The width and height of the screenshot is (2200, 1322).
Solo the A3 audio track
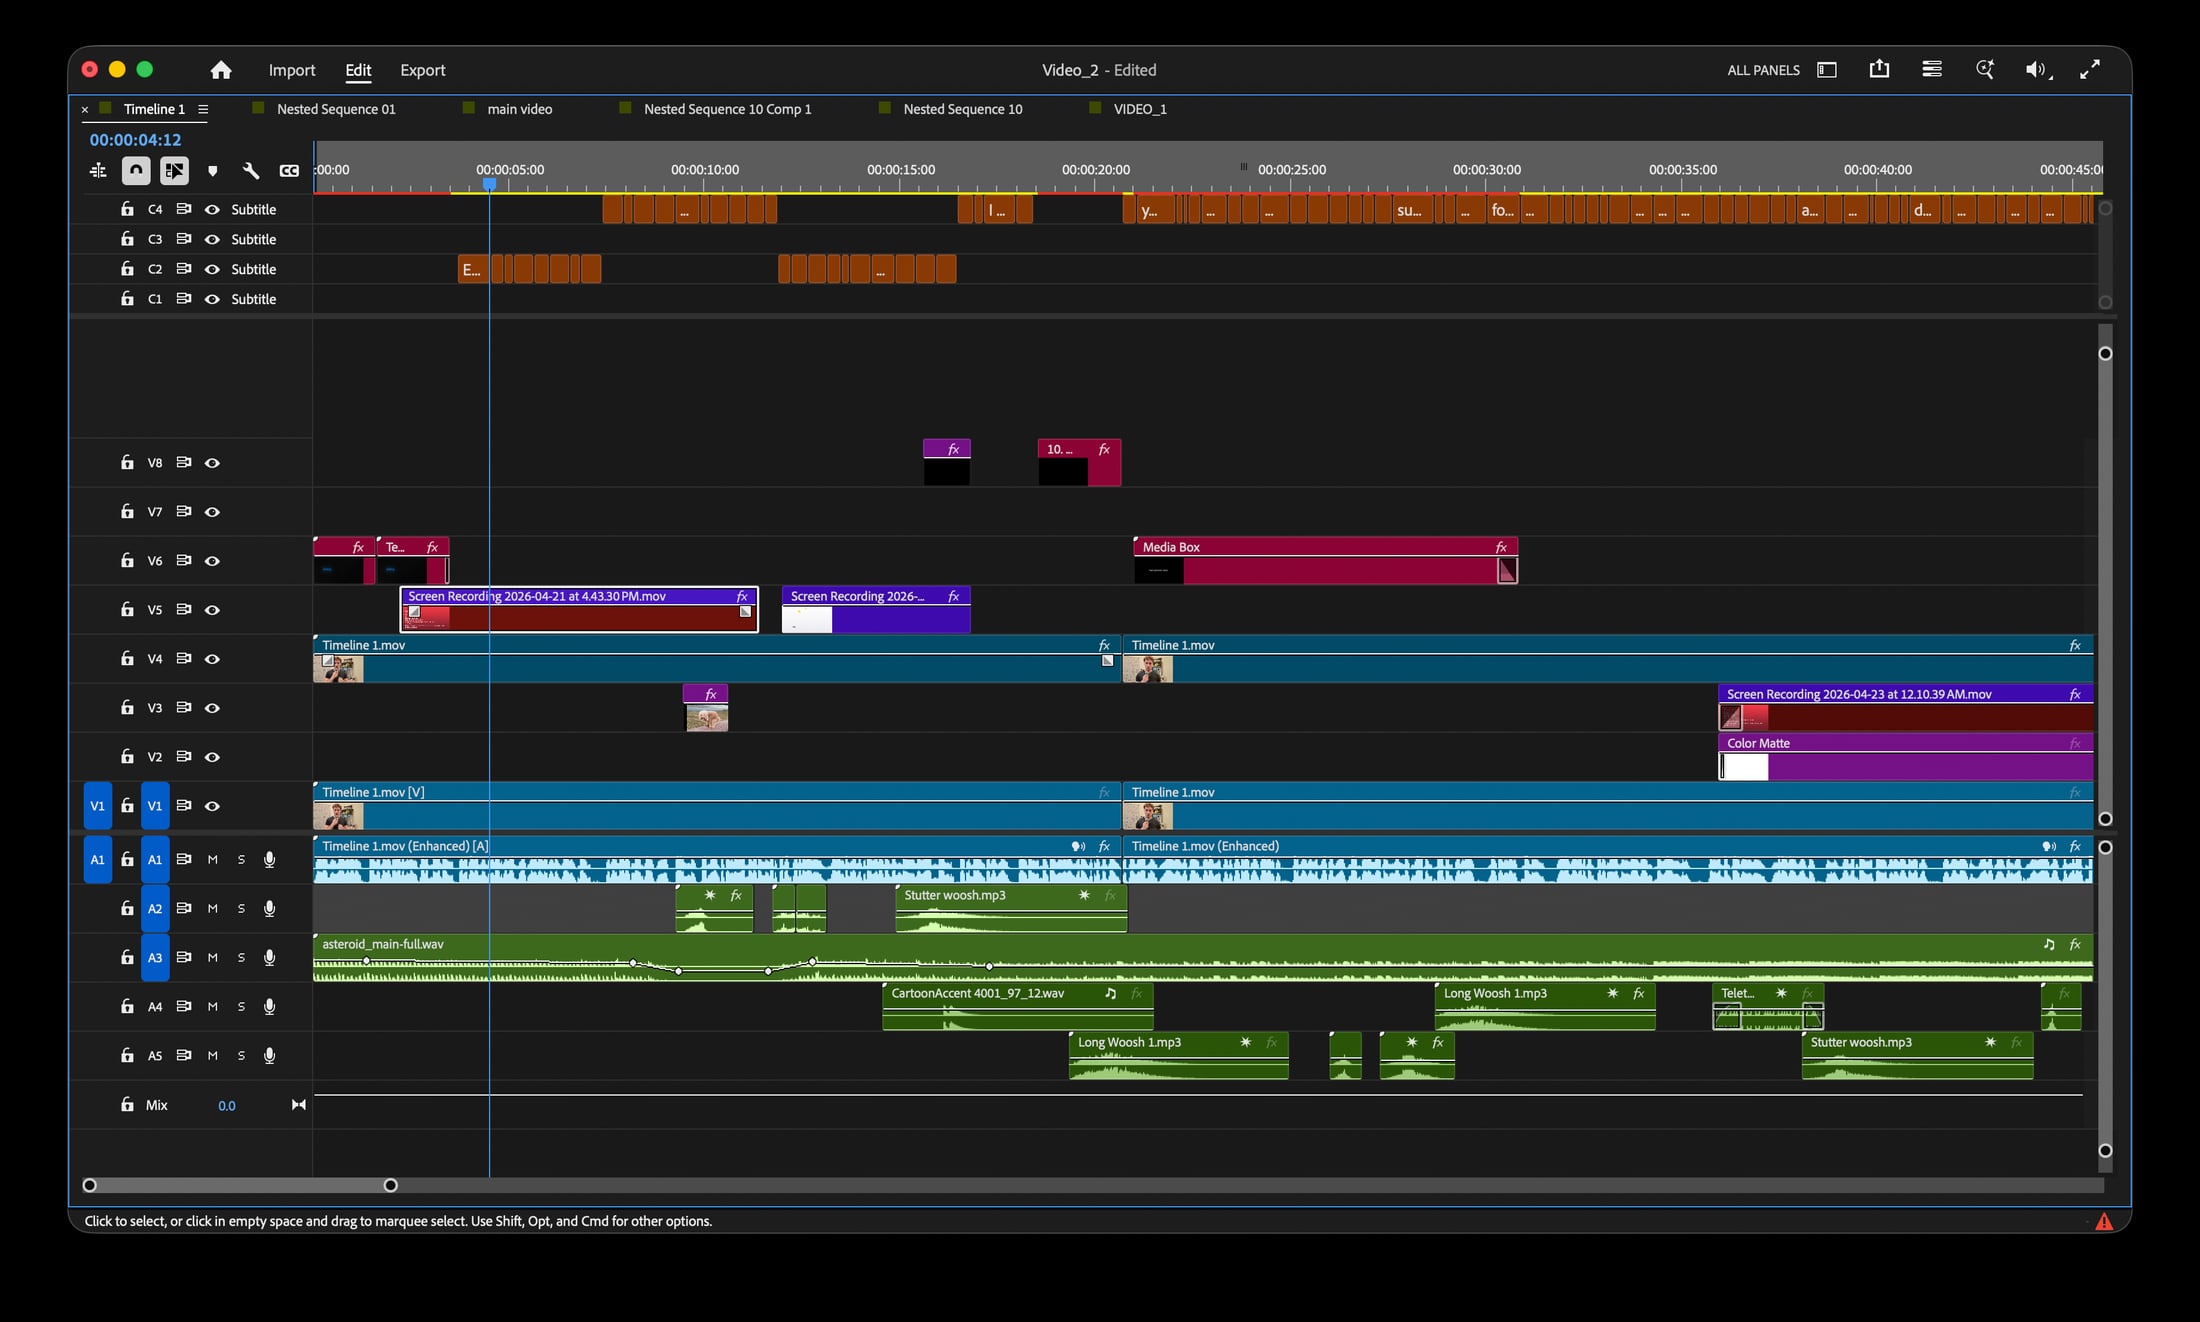click(x=241, y=957)
